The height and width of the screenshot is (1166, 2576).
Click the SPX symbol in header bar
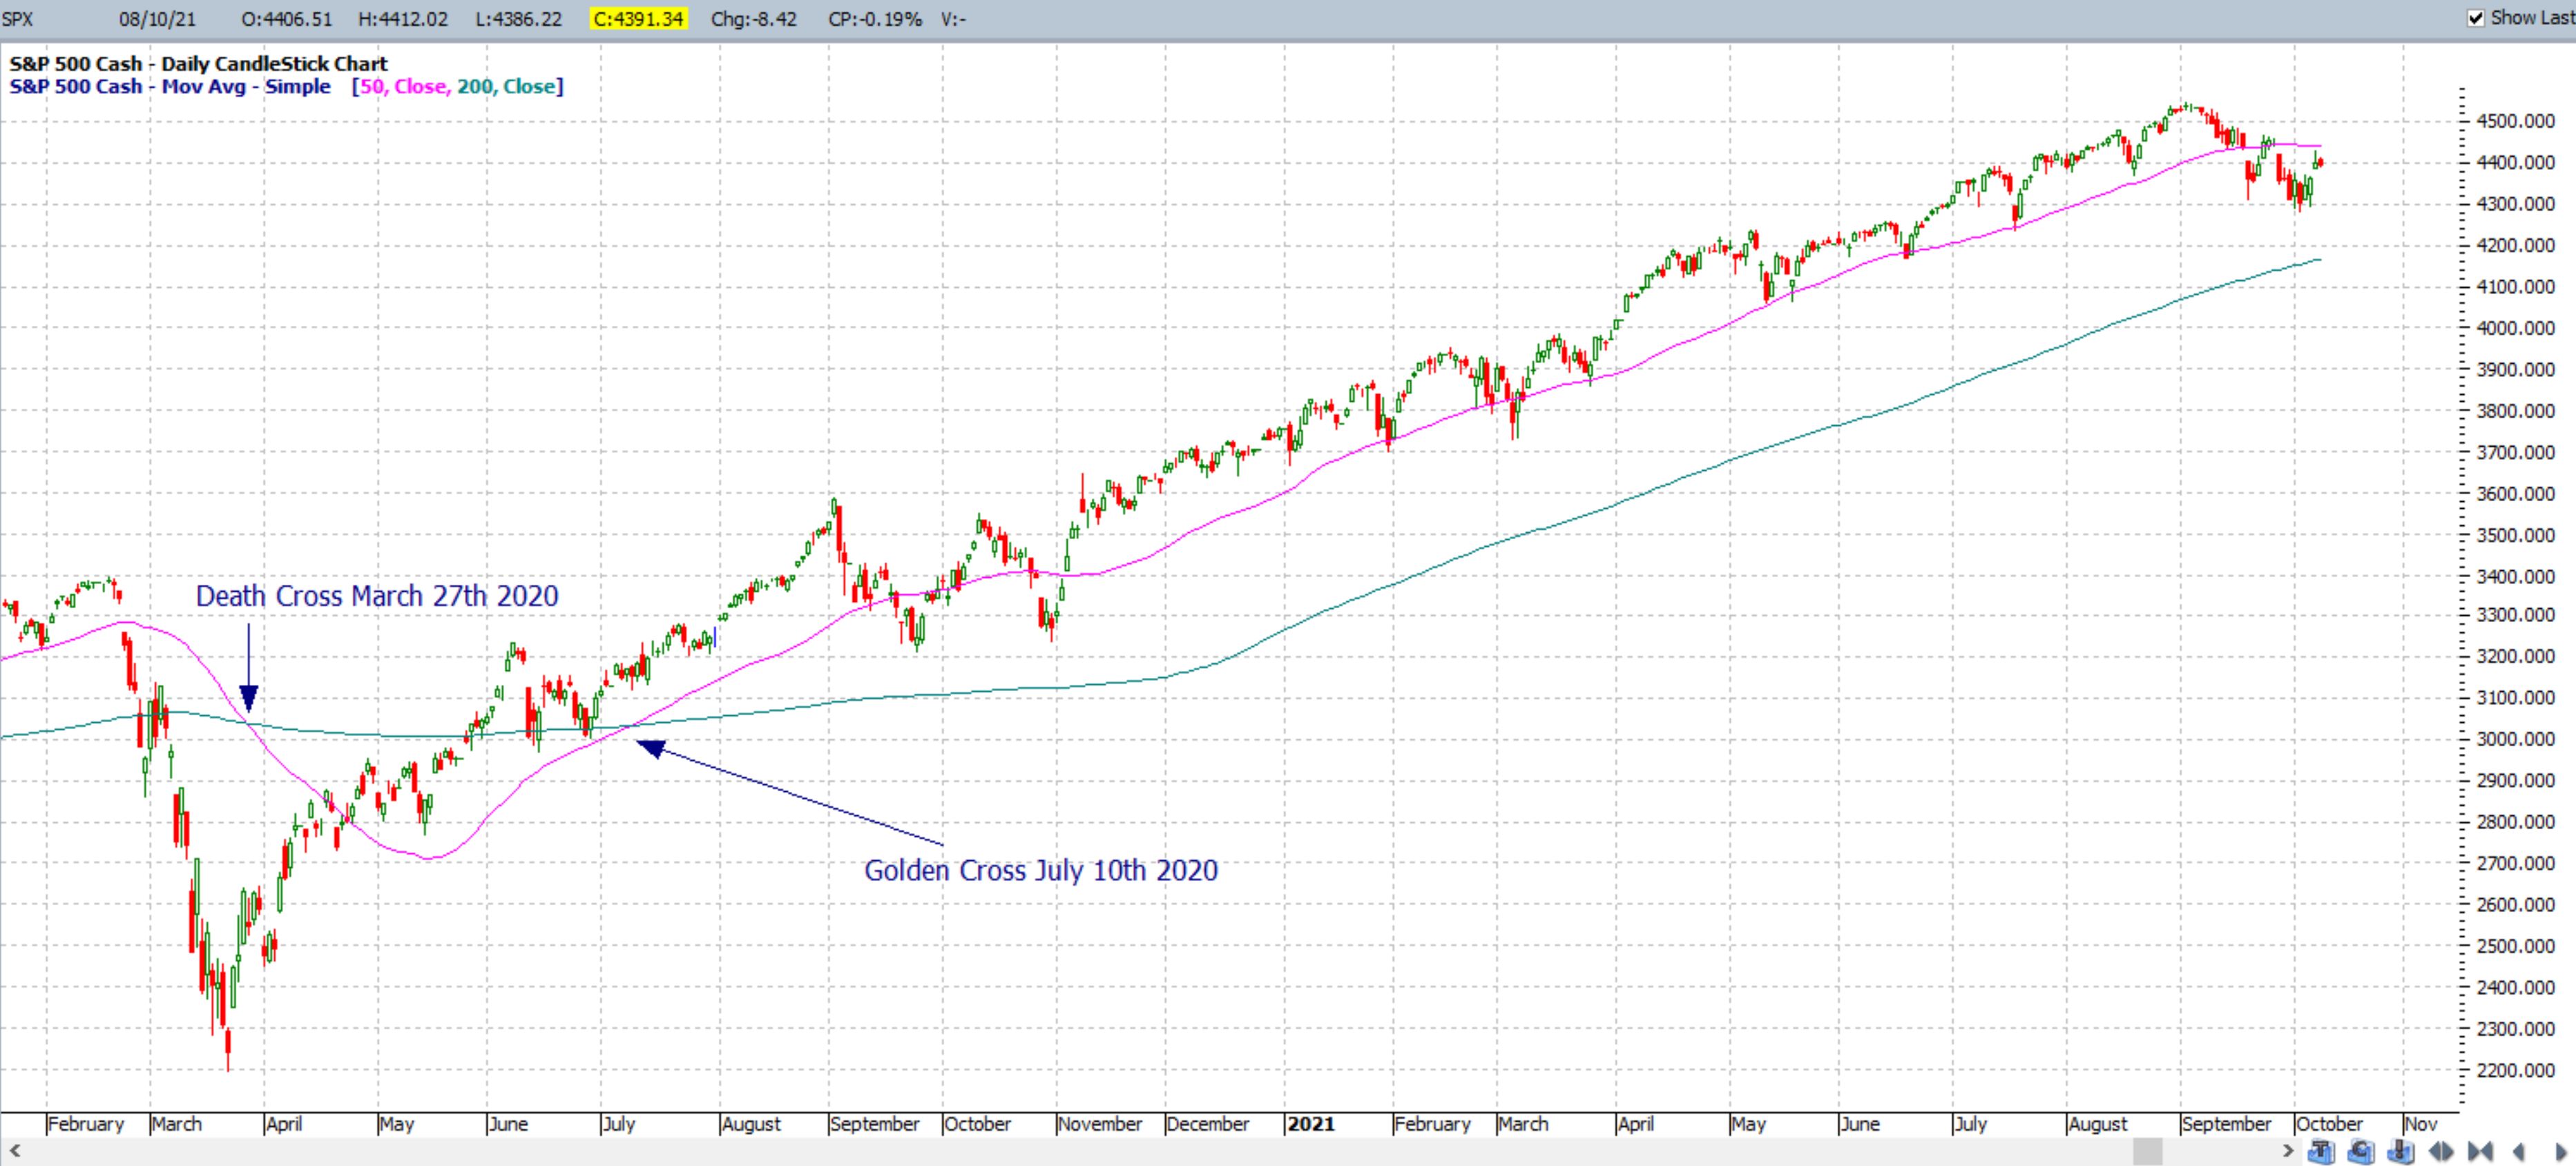(x=18, y=19)
